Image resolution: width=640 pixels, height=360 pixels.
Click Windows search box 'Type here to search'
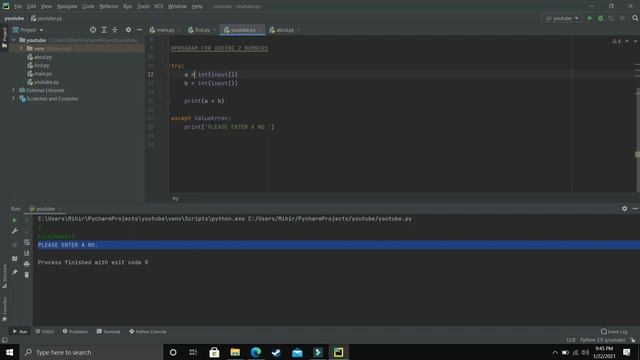click(x=92, y=352)
